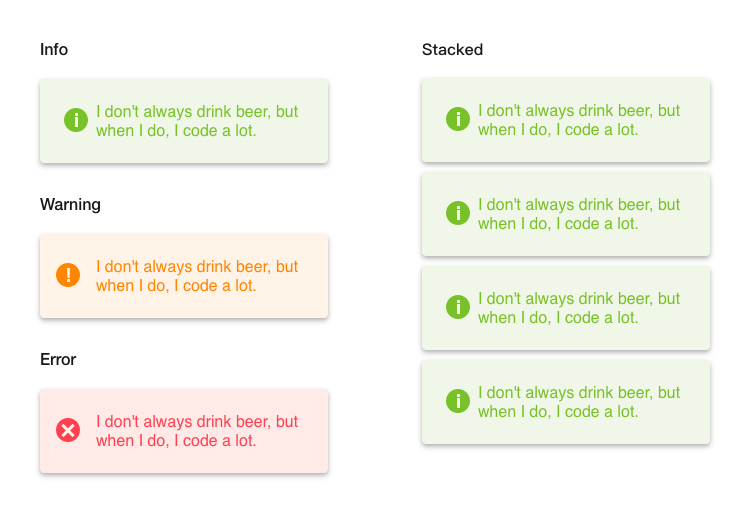This screenshot has height=528, width=750.
Task: Click the orange exclamation warning icon
Action: (x=68, y=275)
